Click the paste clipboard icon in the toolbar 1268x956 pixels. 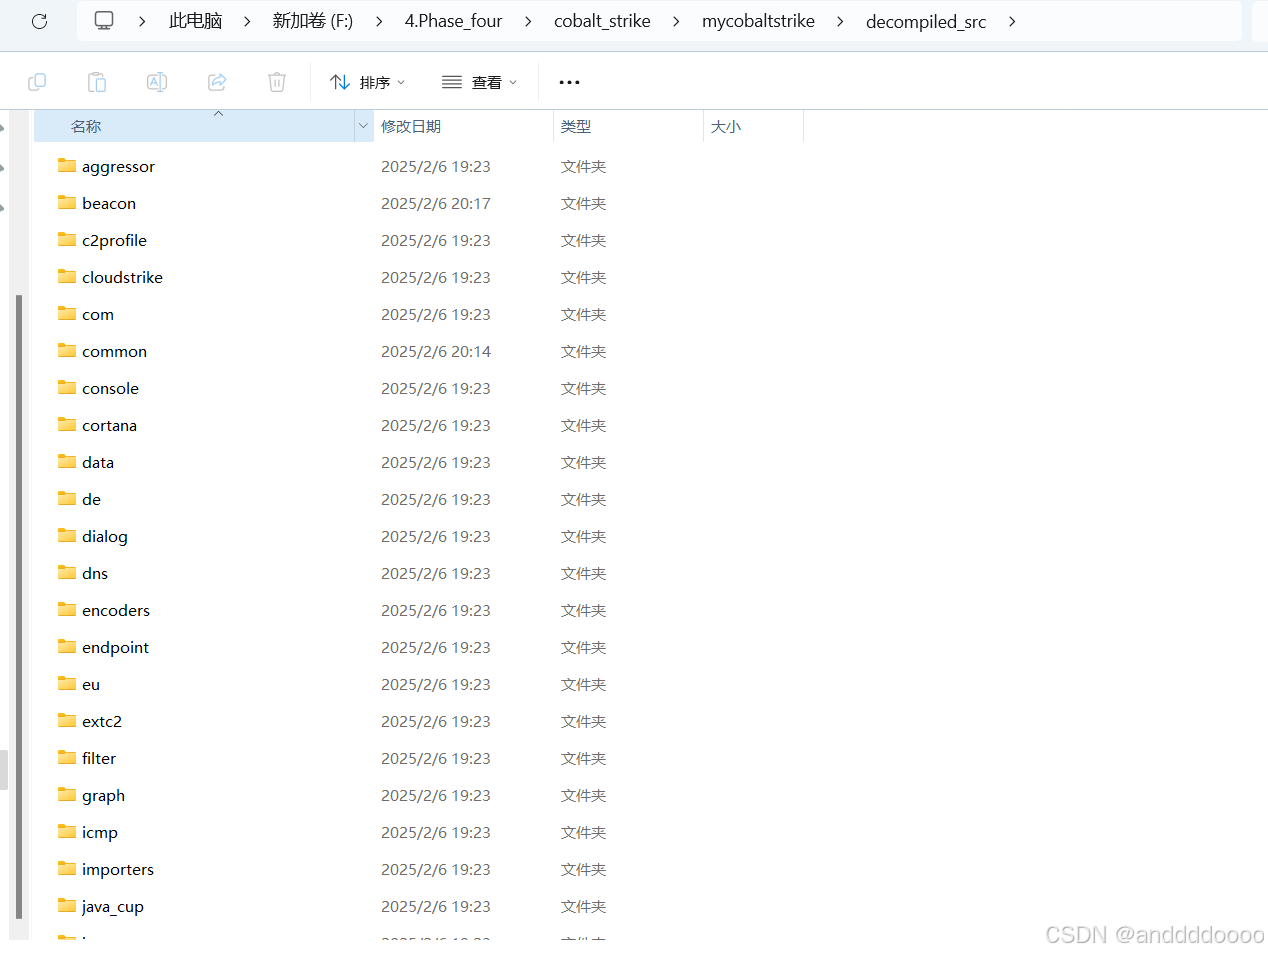[97, 82]
